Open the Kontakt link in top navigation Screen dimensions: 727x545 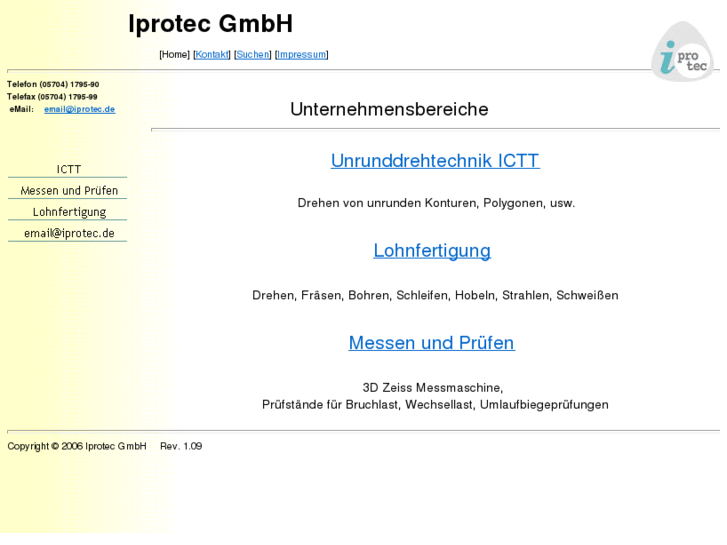pos(212,55)
